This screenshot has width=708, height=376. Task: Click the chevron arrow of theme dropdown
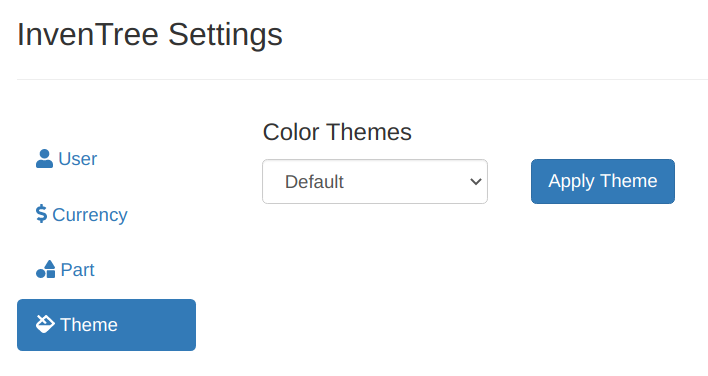click(x=475, y=181)
